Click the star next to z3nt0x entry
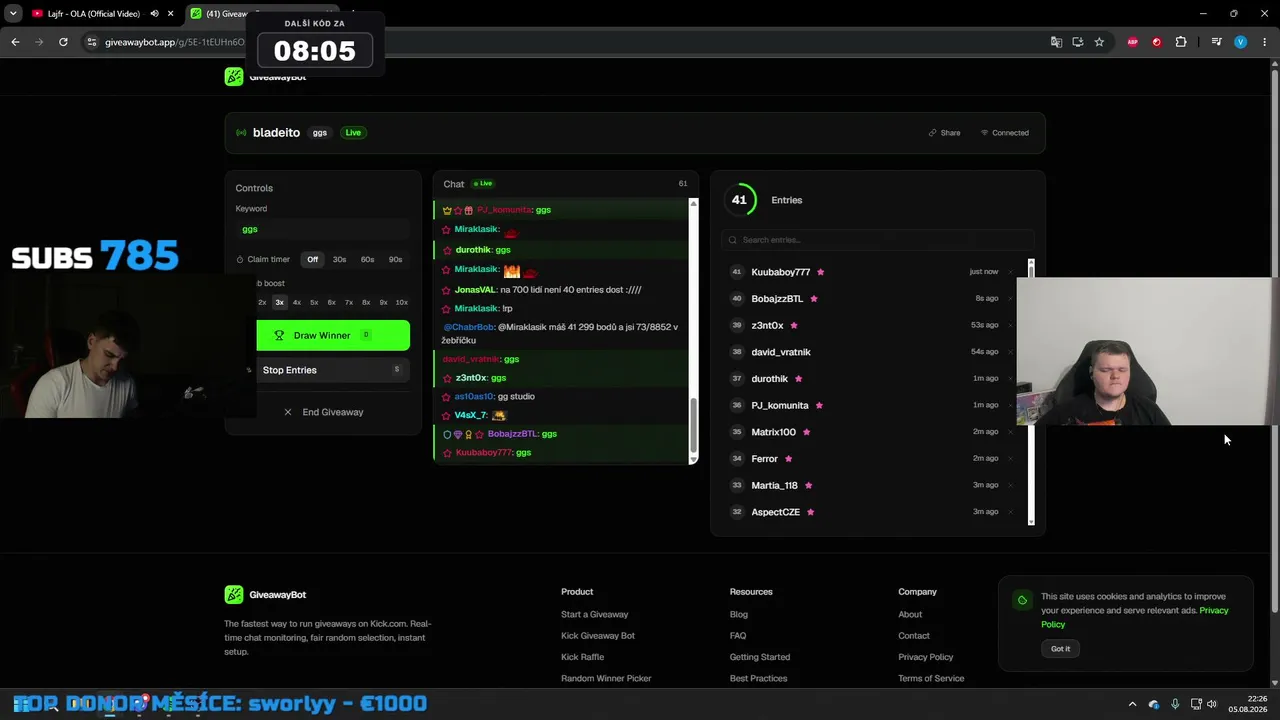 tap(794, 325)
